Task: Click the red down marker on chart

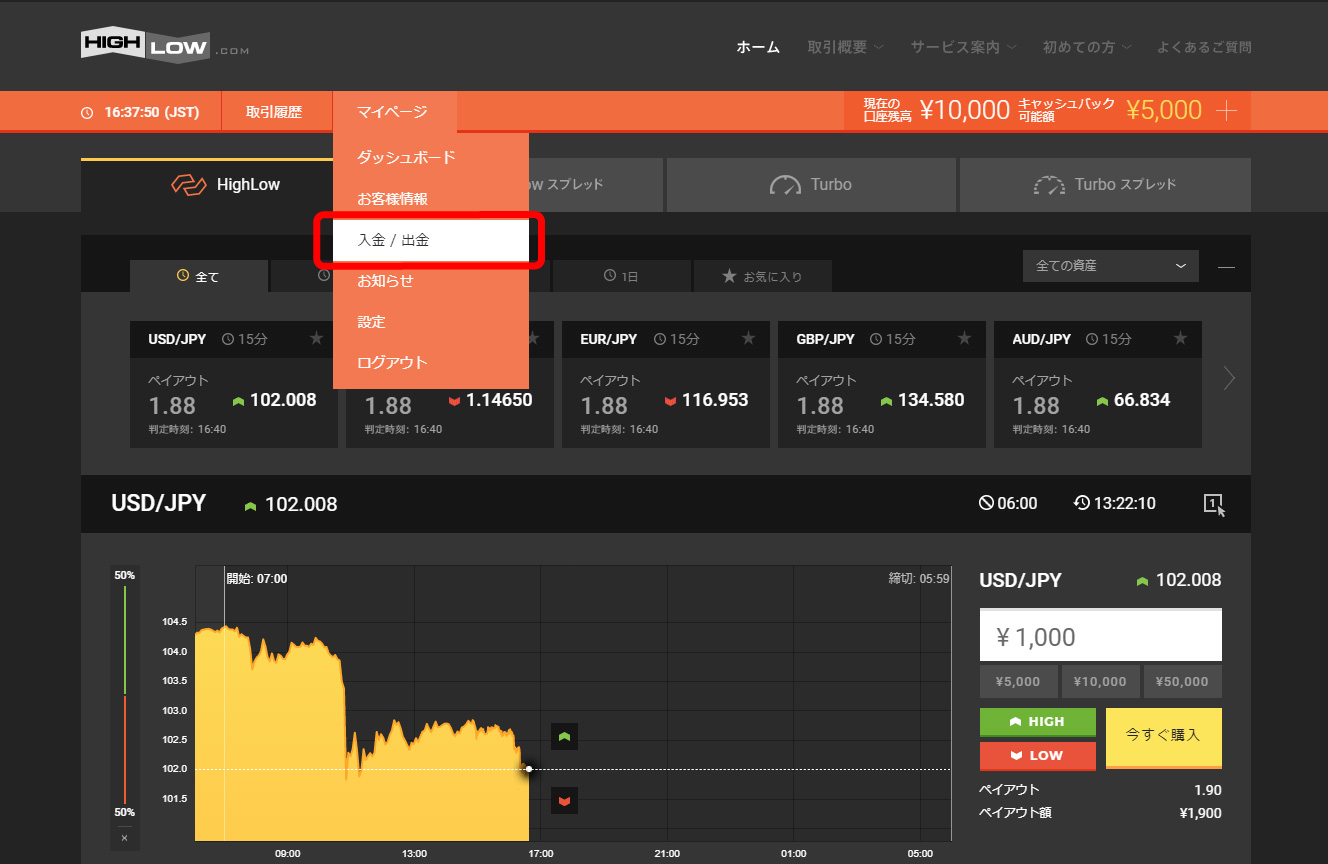Action: coord(564,801)
